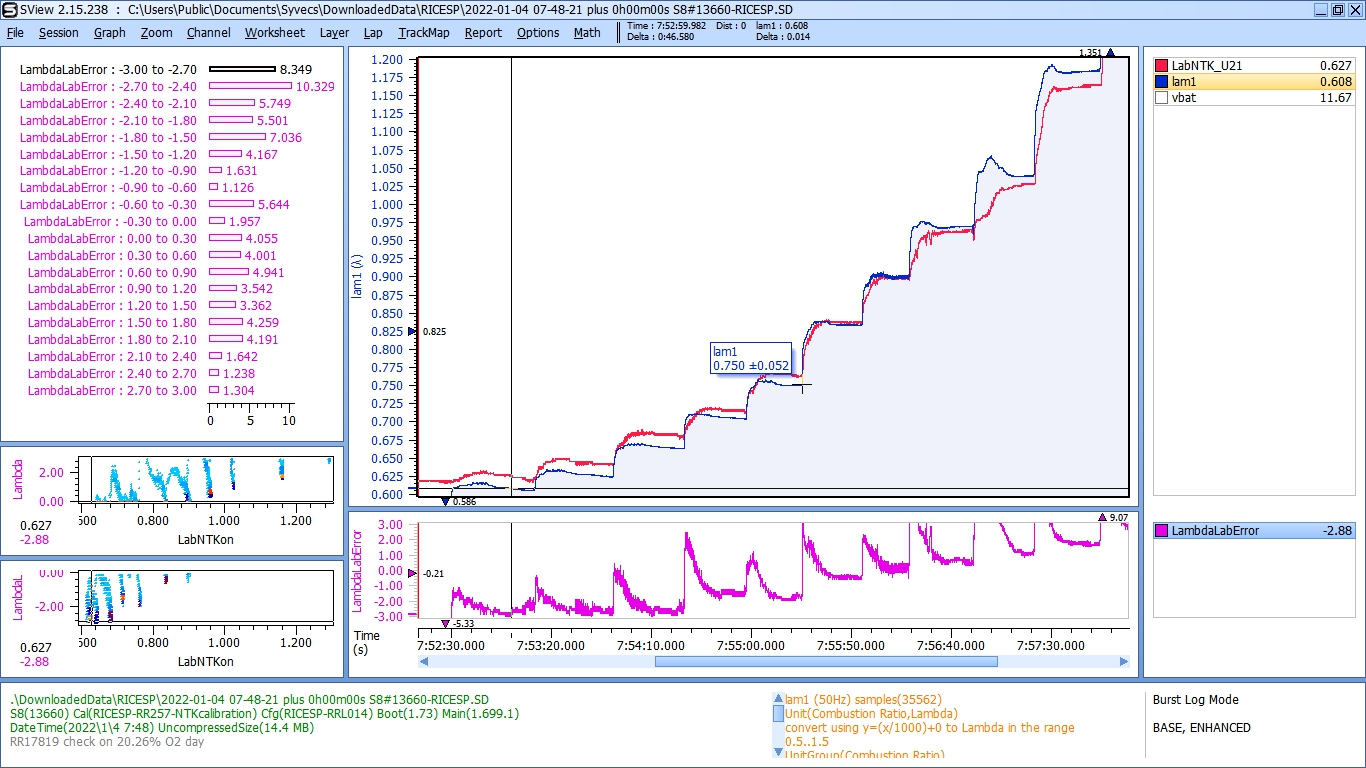This screenshot has width=1366, height=768.
Task: Click the Burst Log Mode text
Action: [1195, 700]
